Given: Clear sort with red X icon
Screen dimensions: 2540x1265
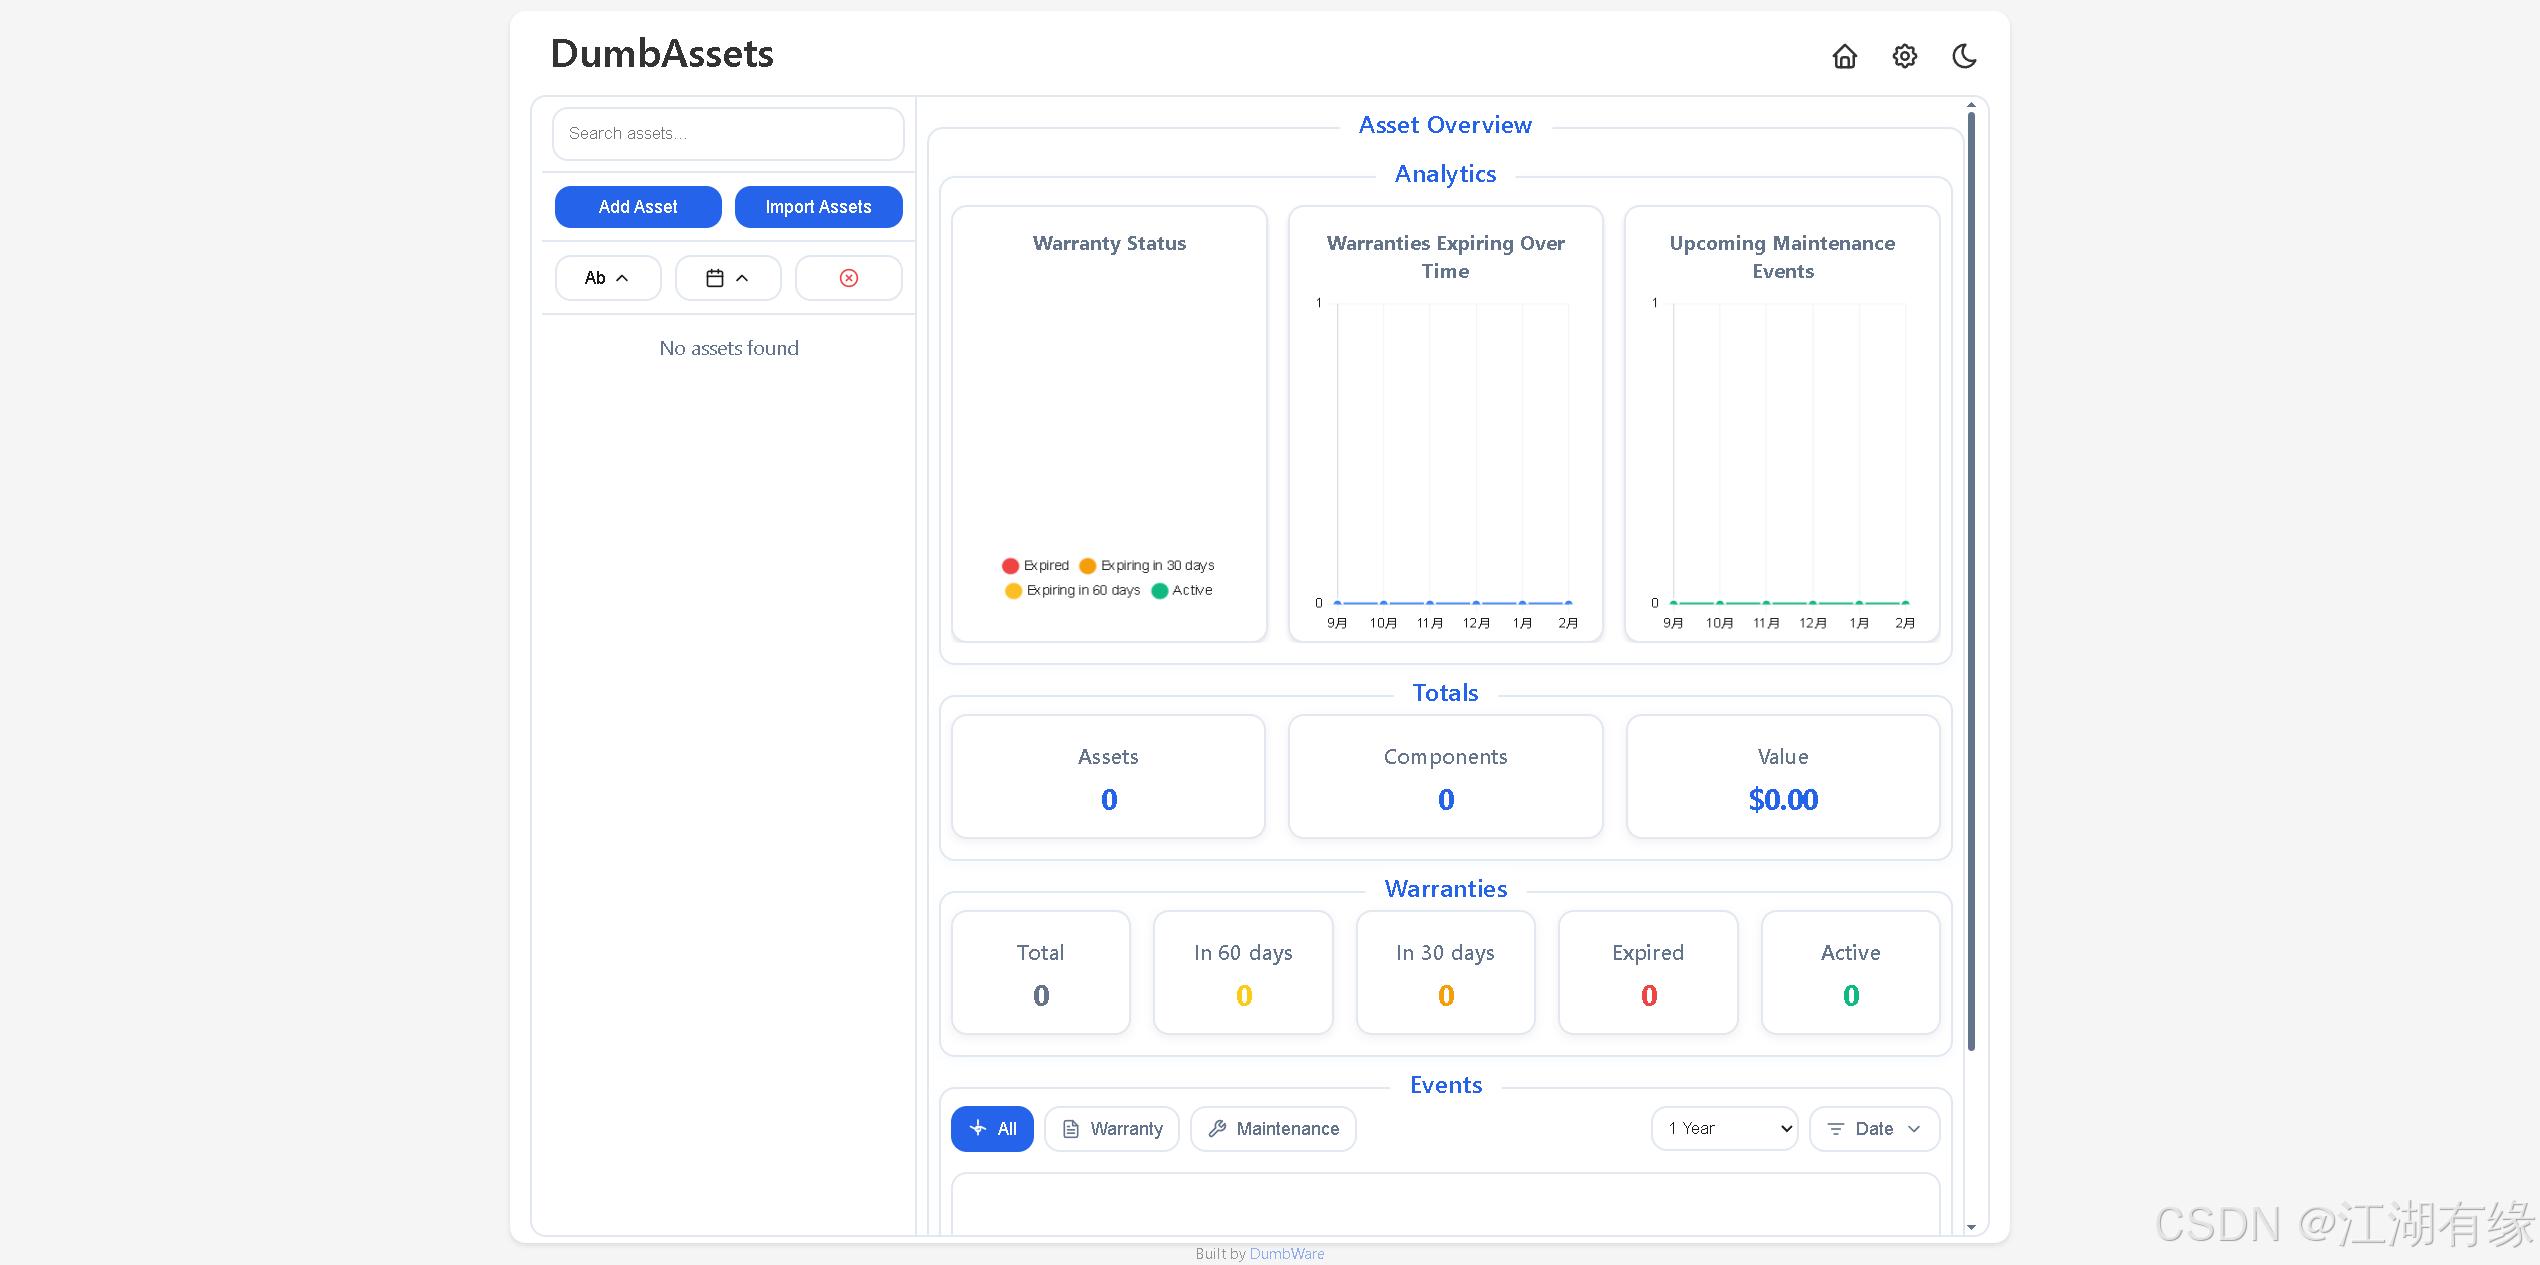Looking at the screenshot, I should 848,278.
